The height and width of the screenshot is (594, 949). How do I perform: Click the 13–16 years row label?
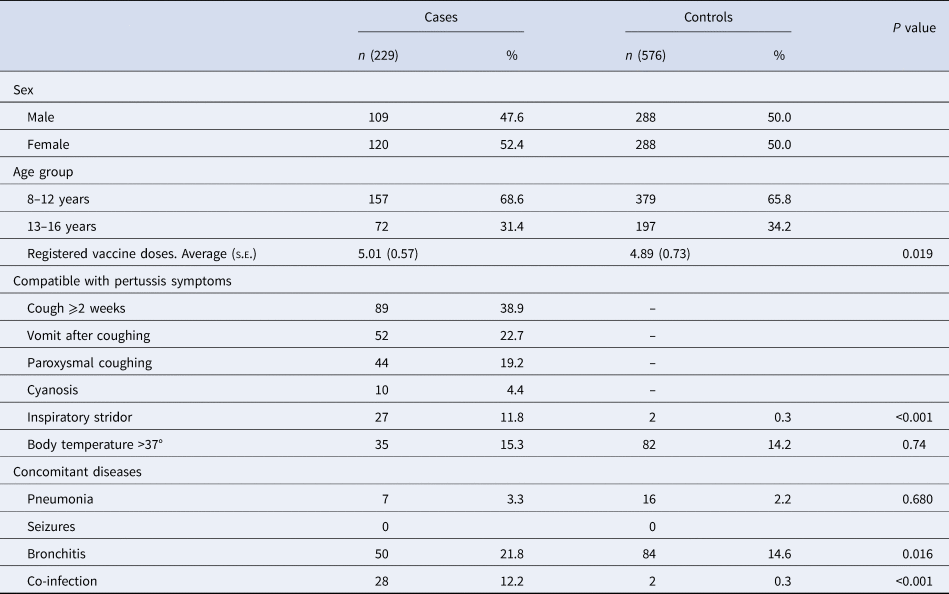click(62, 226)
